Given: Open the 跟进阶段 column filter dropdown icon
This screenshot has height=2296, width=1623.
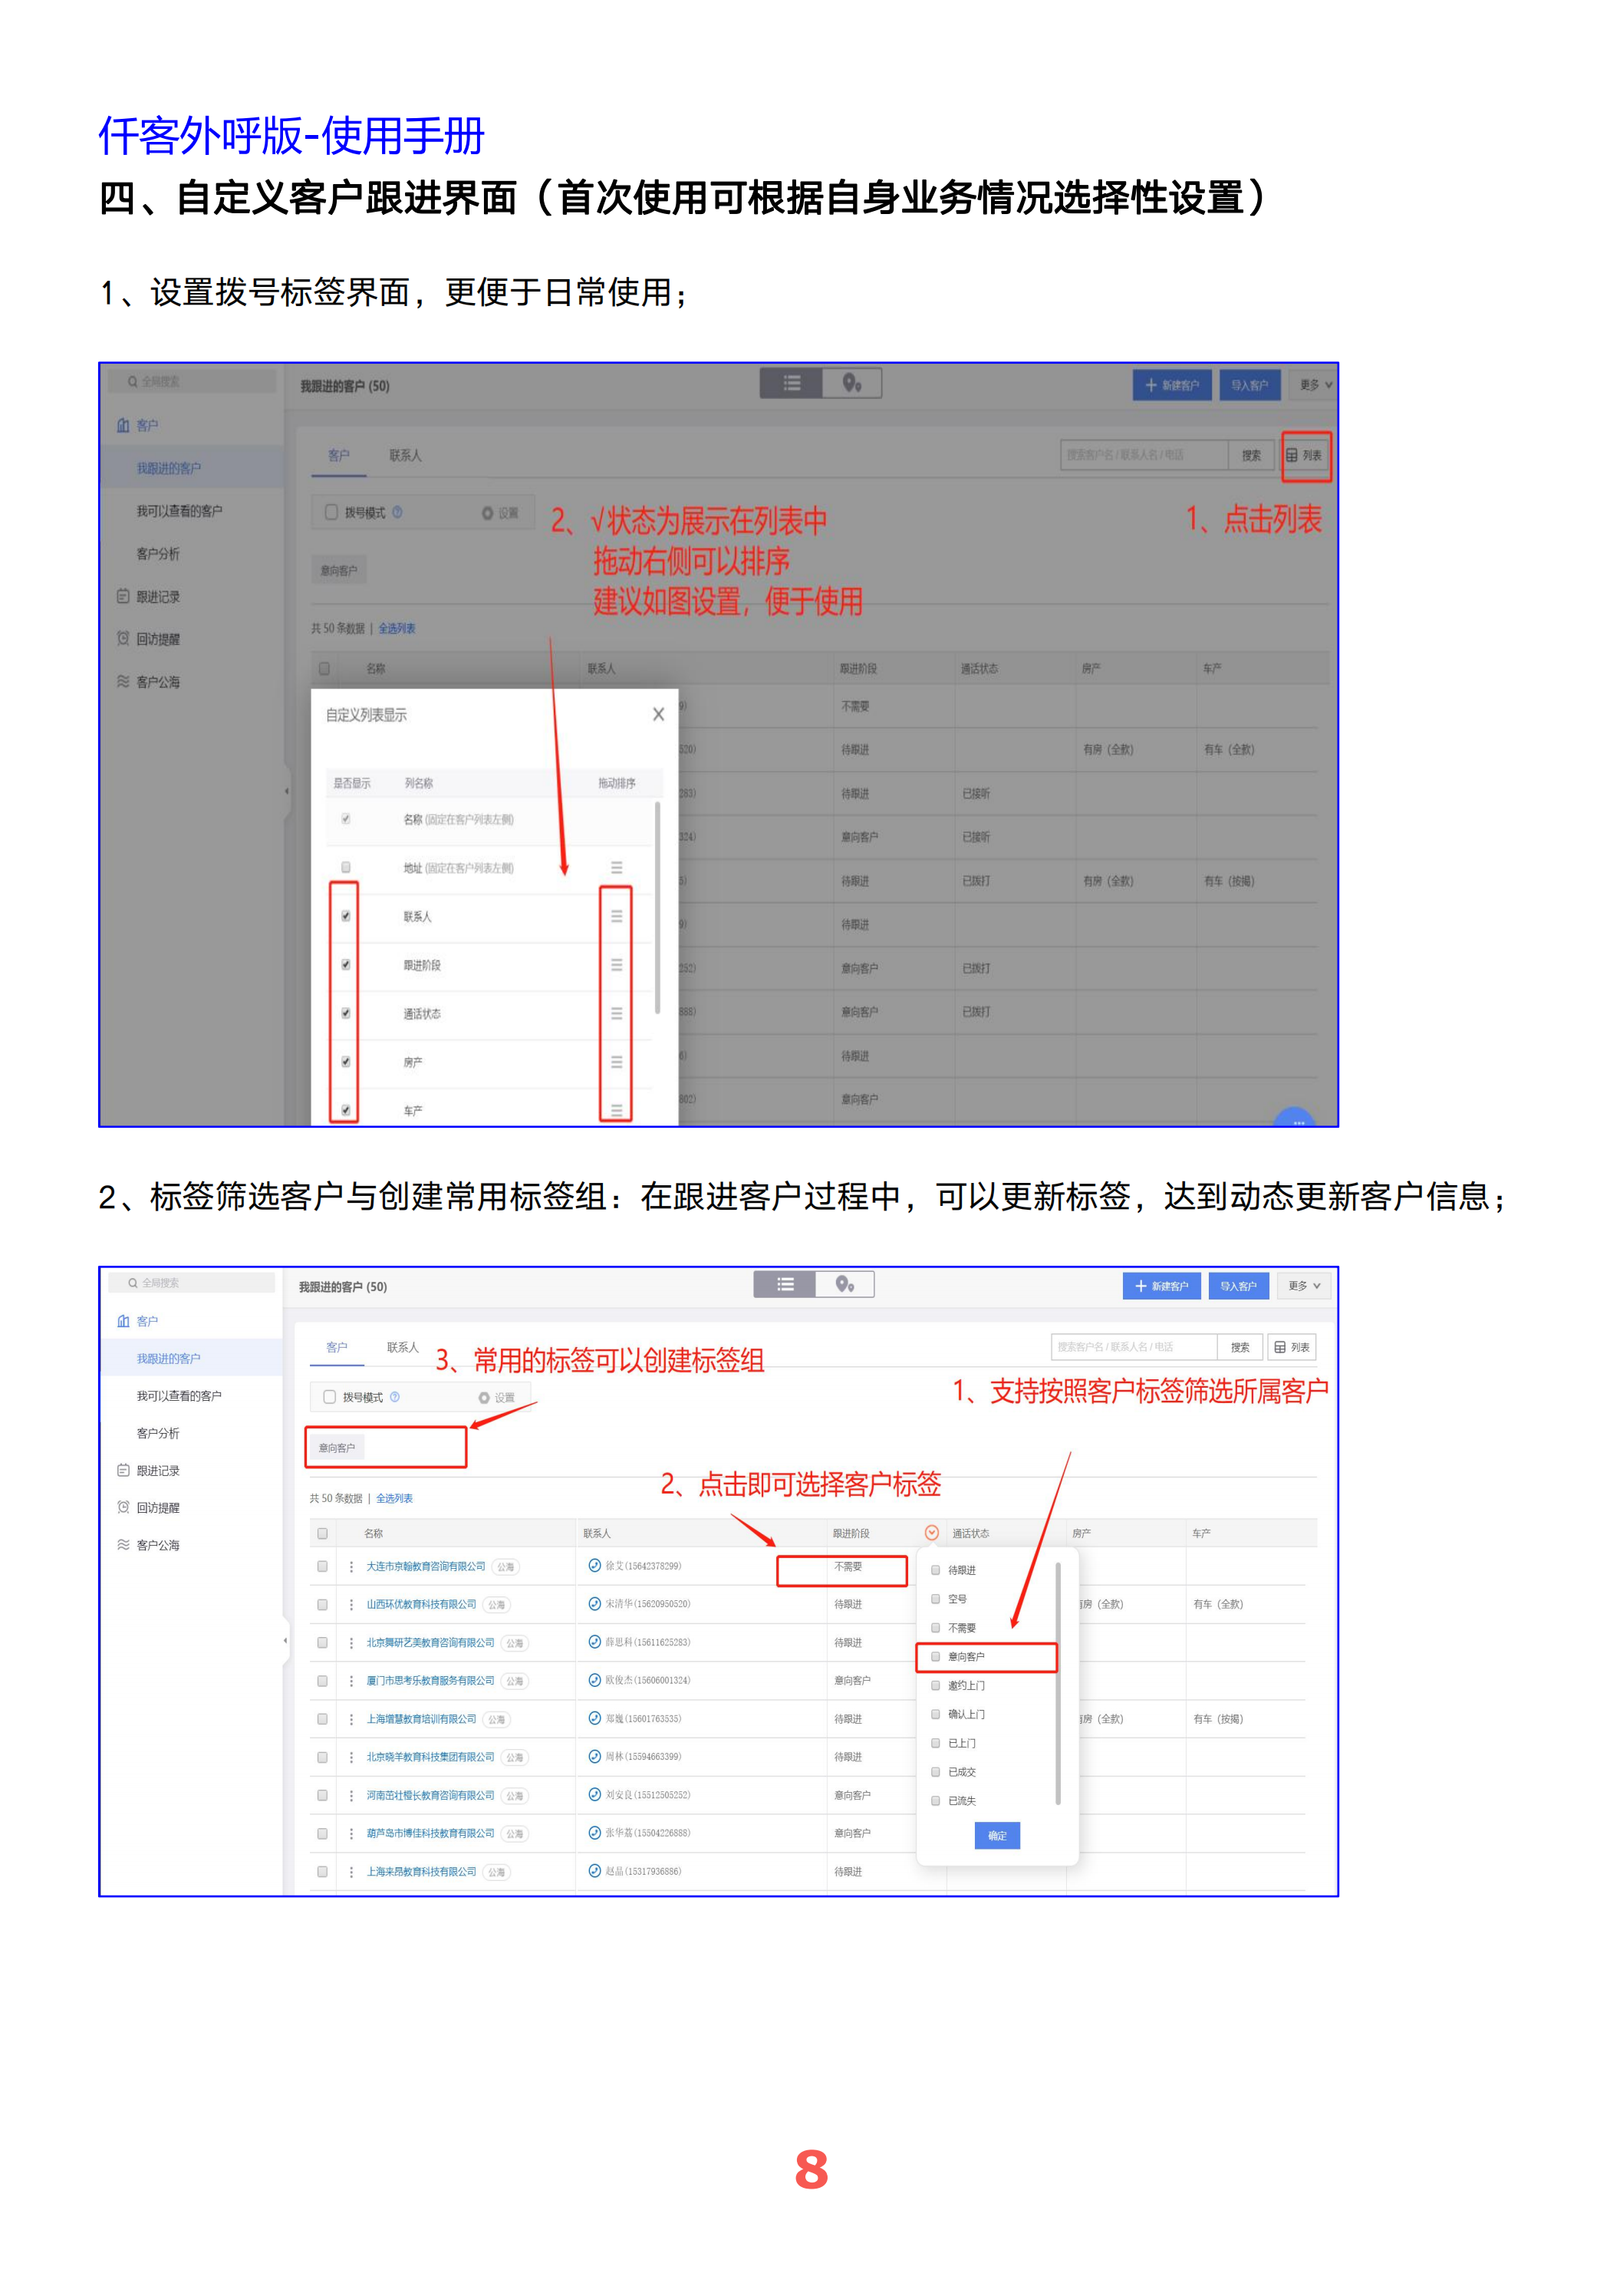Looking at the screenshot, I should pyautogui.click(x=932, y=1533).
